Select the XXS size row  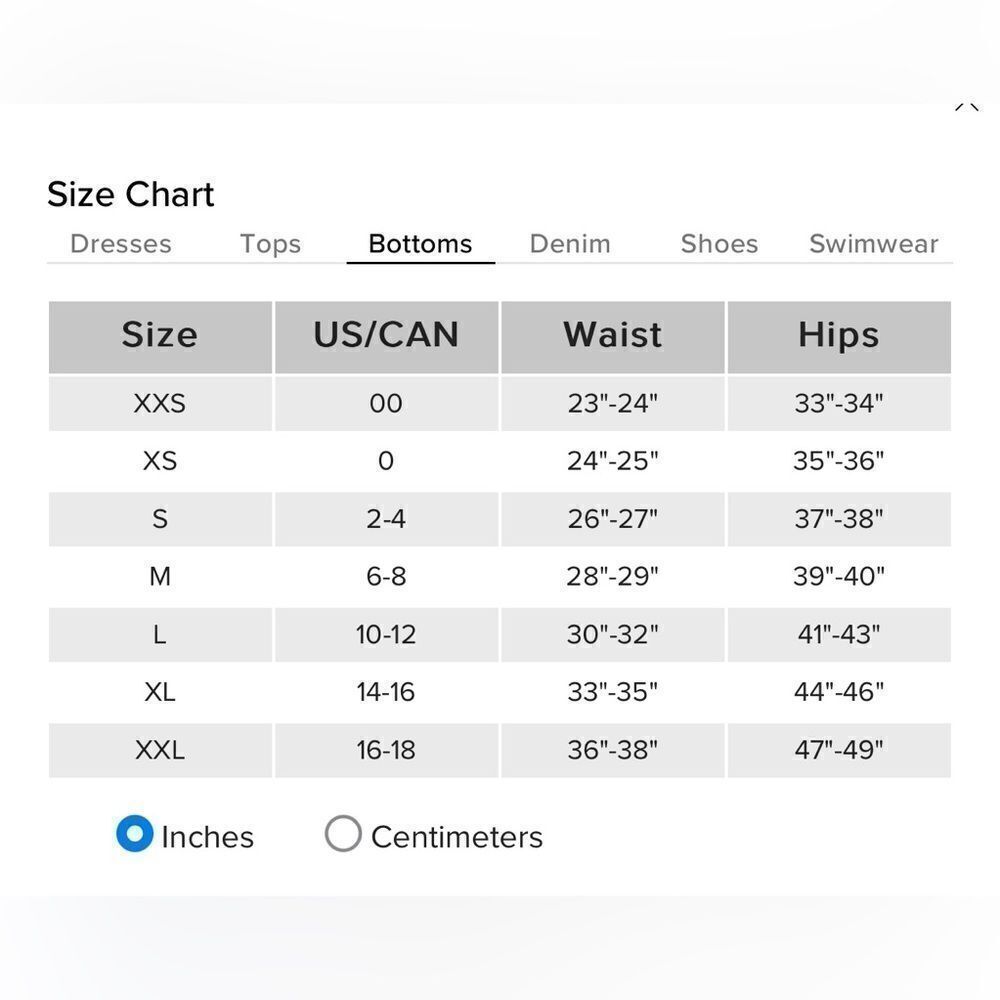point(500,404)
